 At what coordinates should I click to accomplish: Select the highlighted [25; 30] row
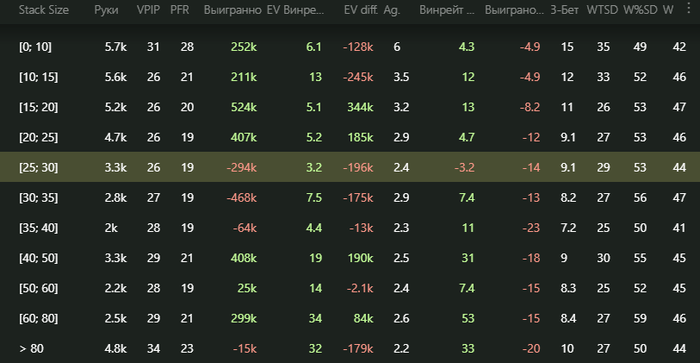[x=350, y=167]
